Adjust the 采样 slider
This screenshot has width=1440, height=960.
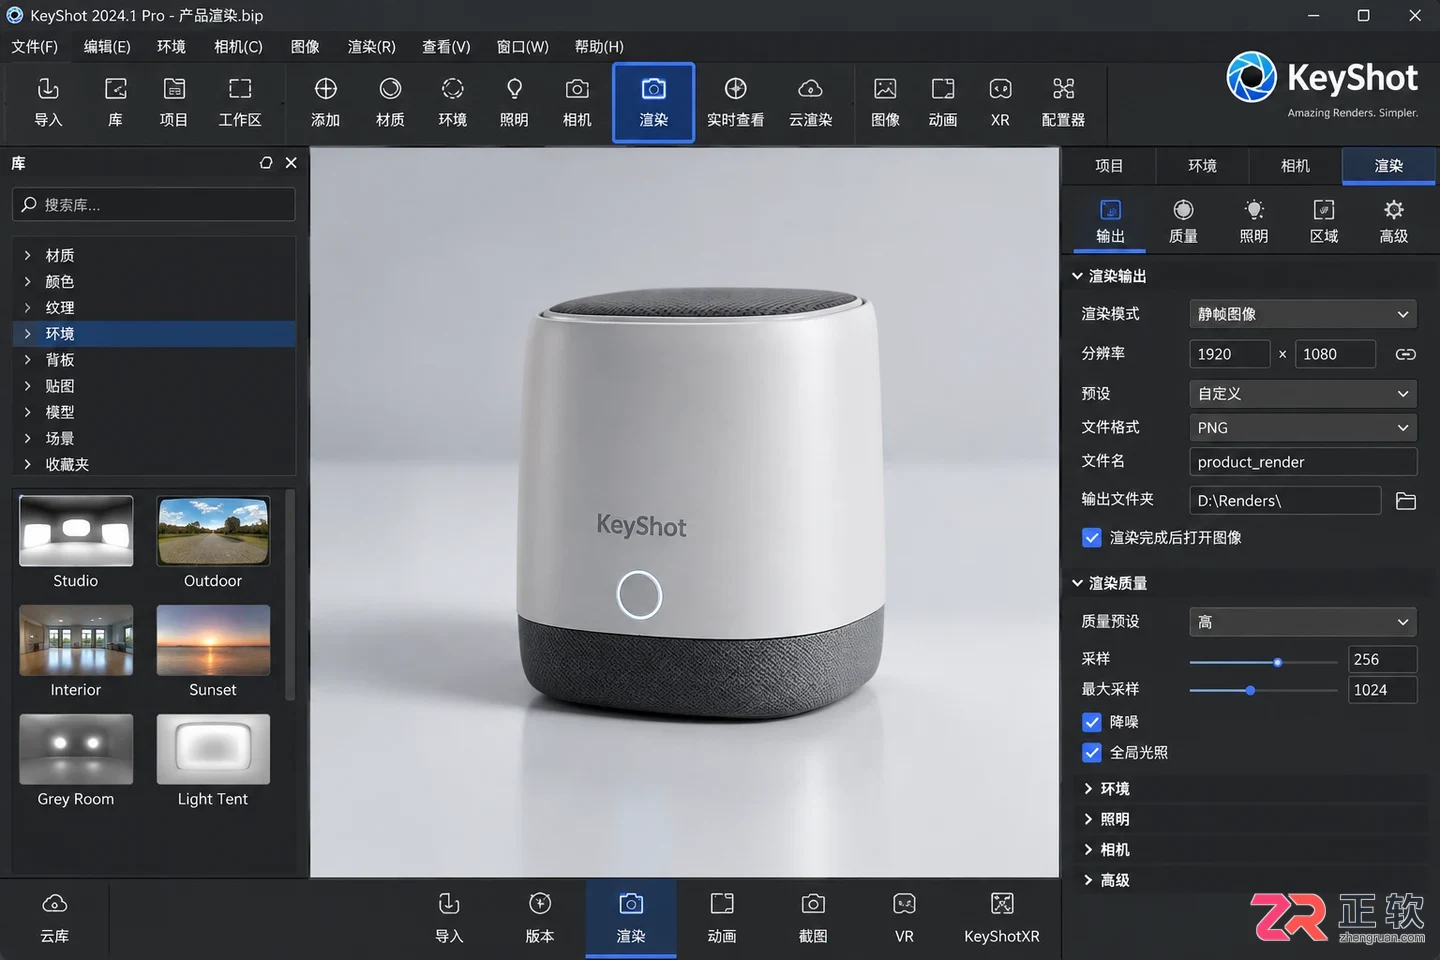point(1277,662)
